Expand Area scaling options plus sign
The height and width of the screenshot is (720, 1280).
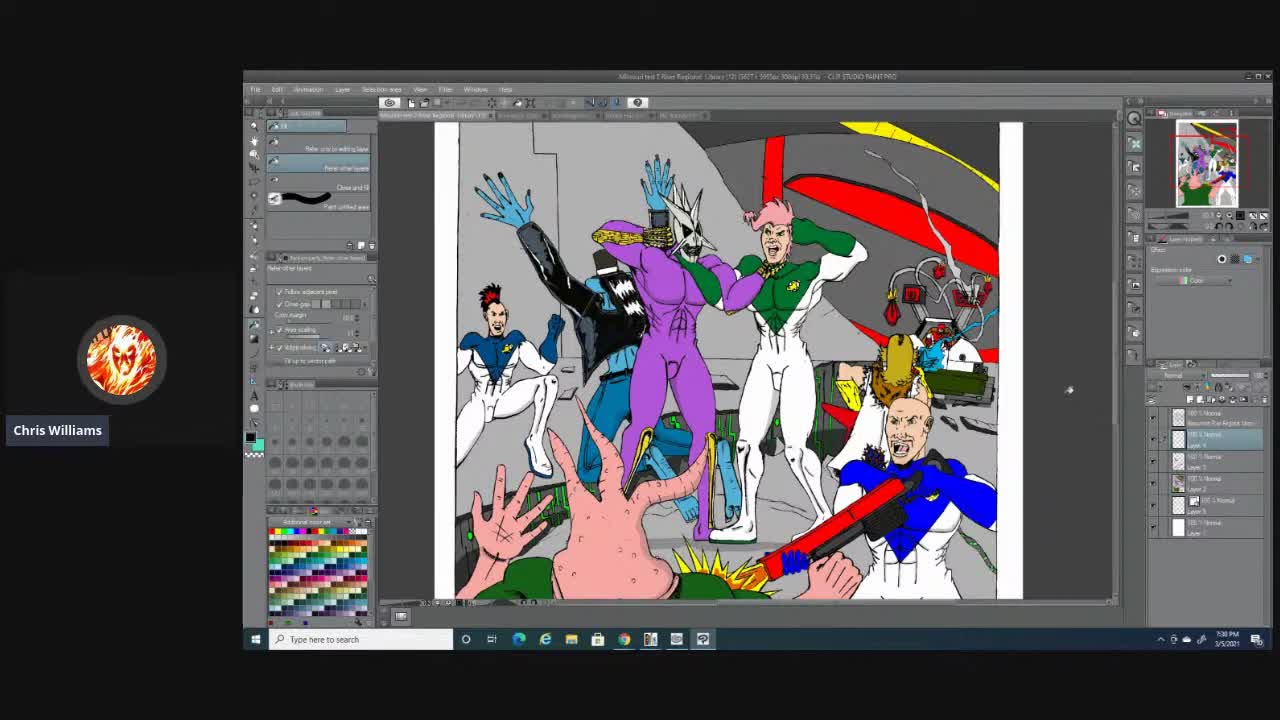(271, 331)
